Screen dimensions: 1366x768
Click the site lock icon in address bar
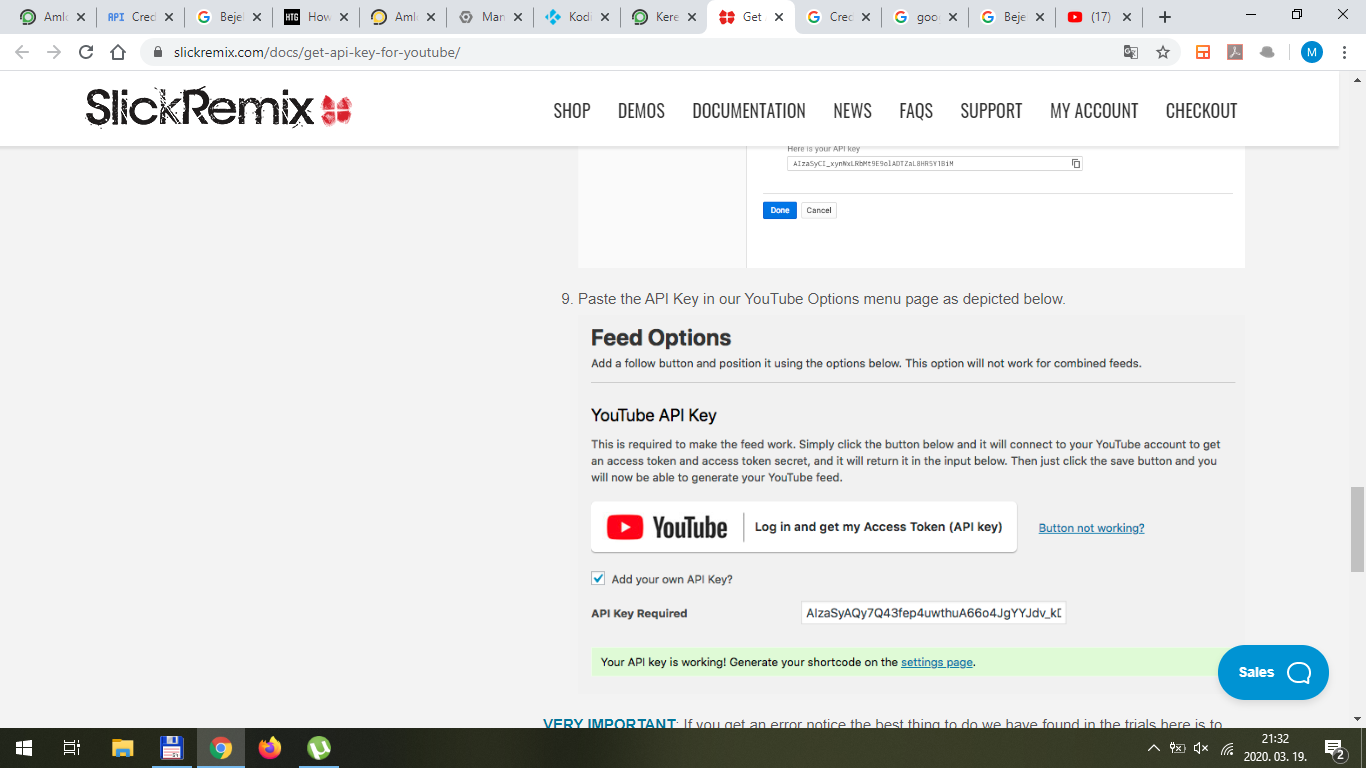point(158,52)
